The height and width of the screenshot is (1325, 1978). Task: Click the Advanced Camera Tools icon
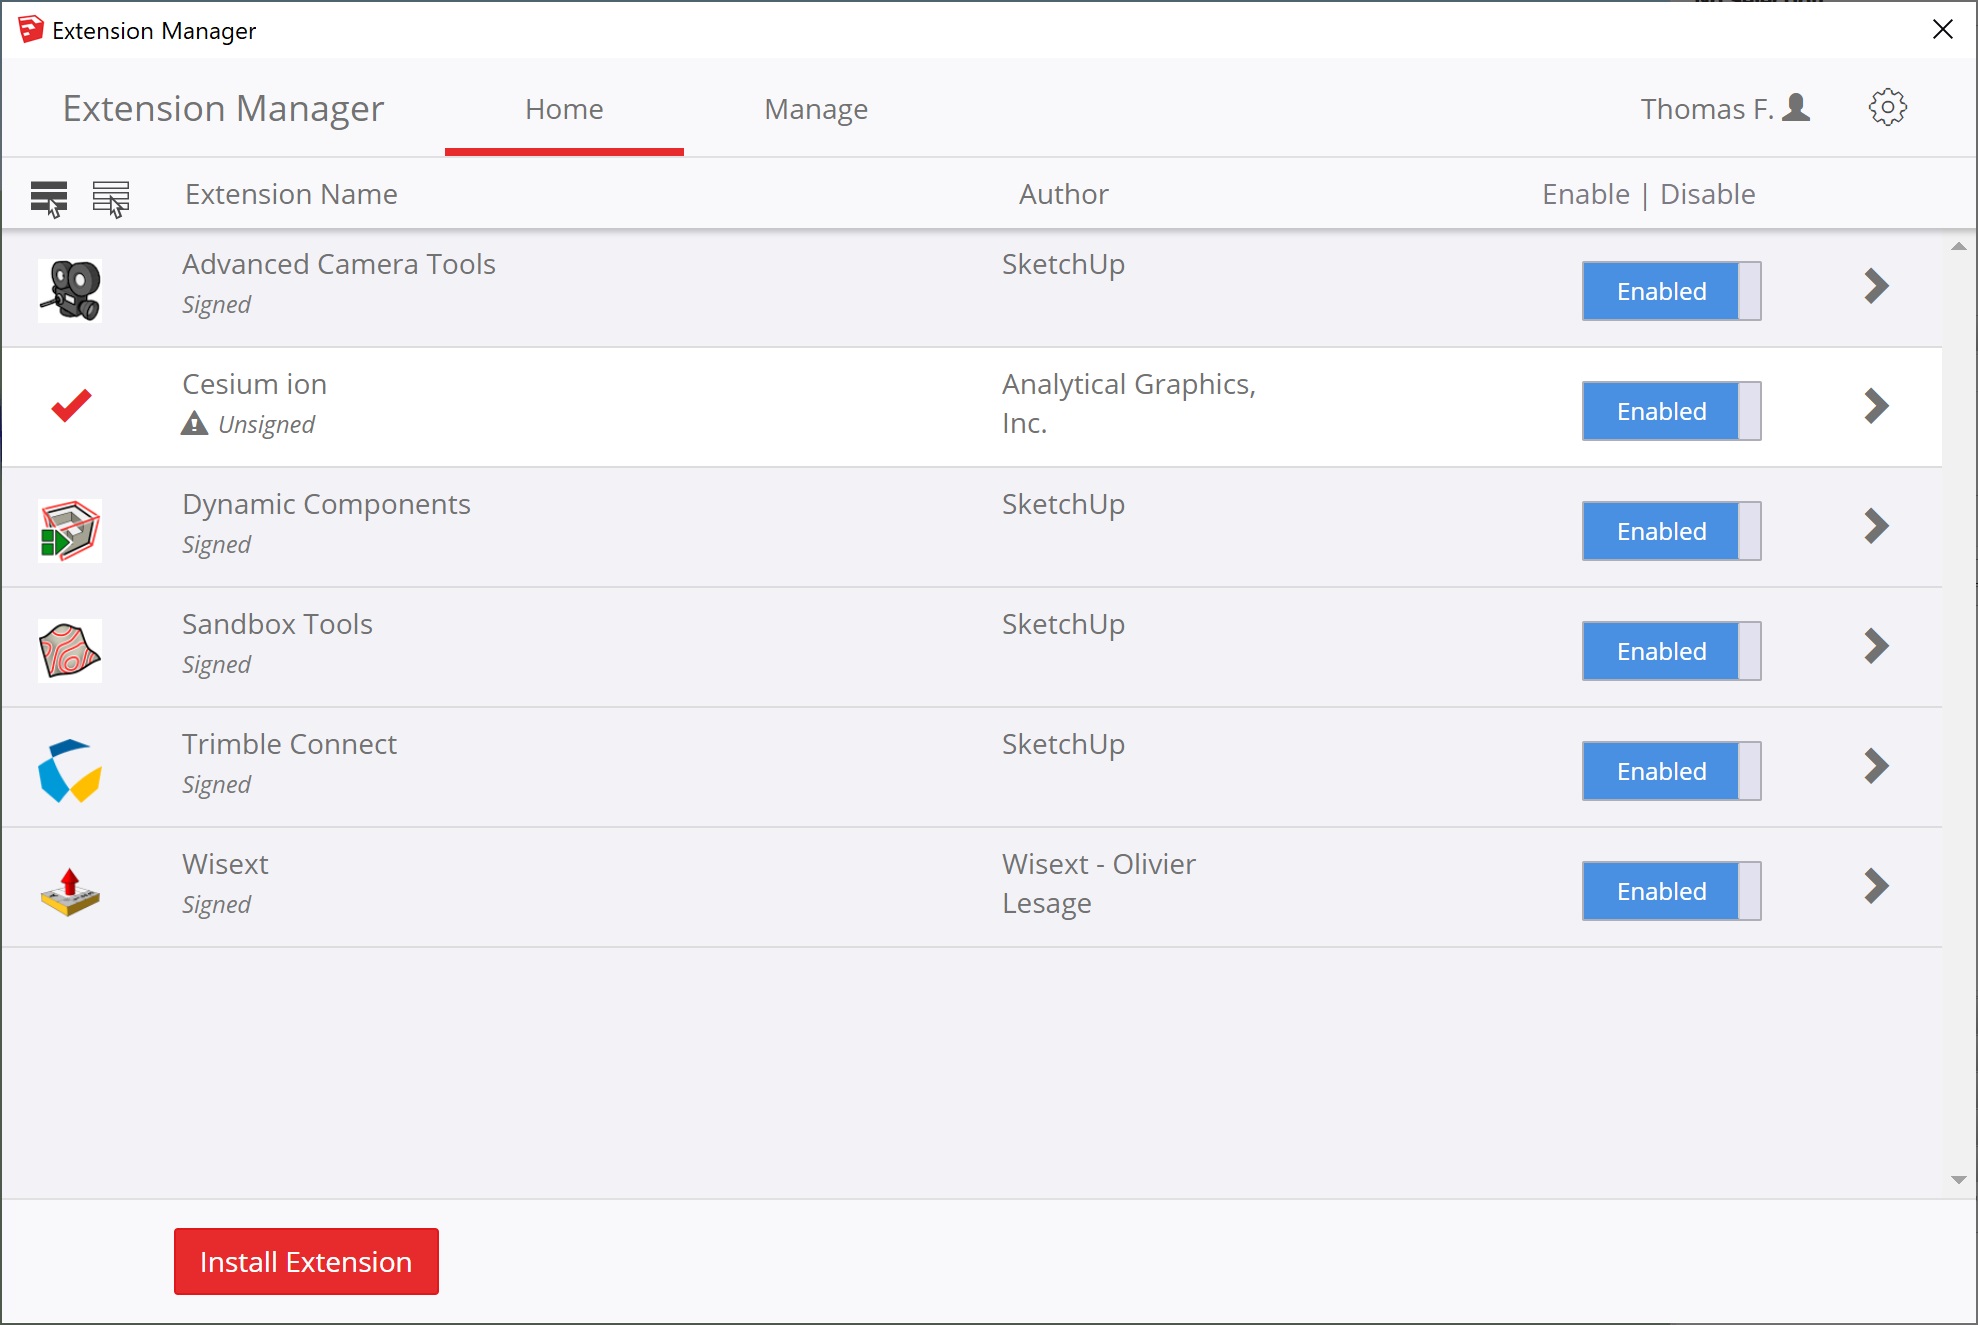[70, 290]
